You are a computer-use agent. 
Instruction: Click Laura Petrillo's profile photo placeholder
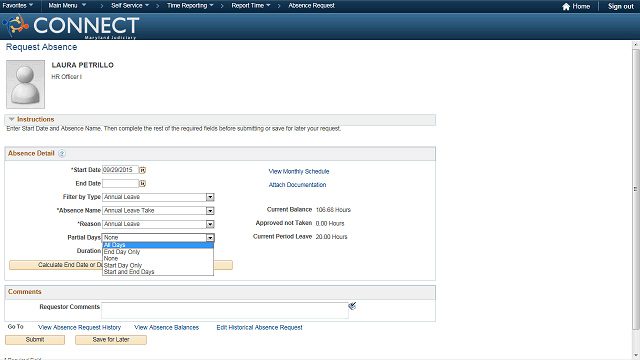click(x=25, y=84)
